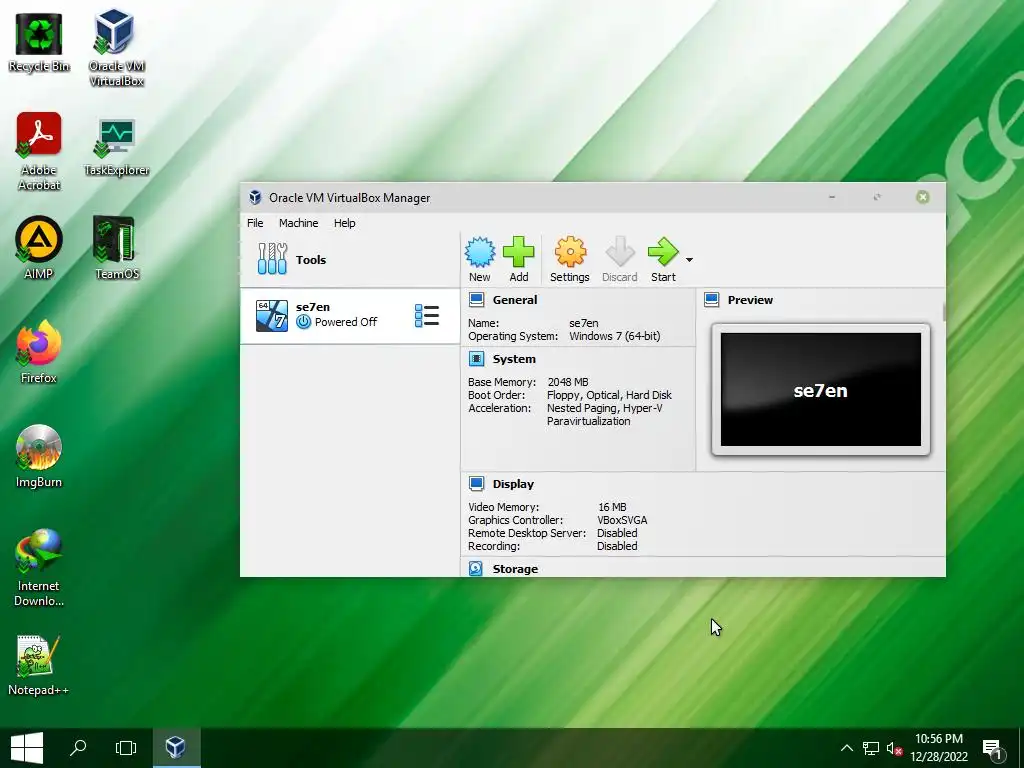1024x768 pixels.
Task: Click the muted volume tray icon
Action: 894,748
